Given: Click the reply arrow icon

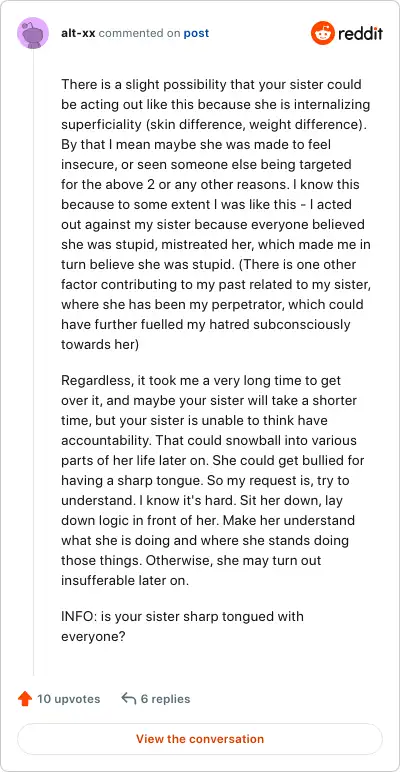Looking at the screenshot, I should (x=128, y=699).
